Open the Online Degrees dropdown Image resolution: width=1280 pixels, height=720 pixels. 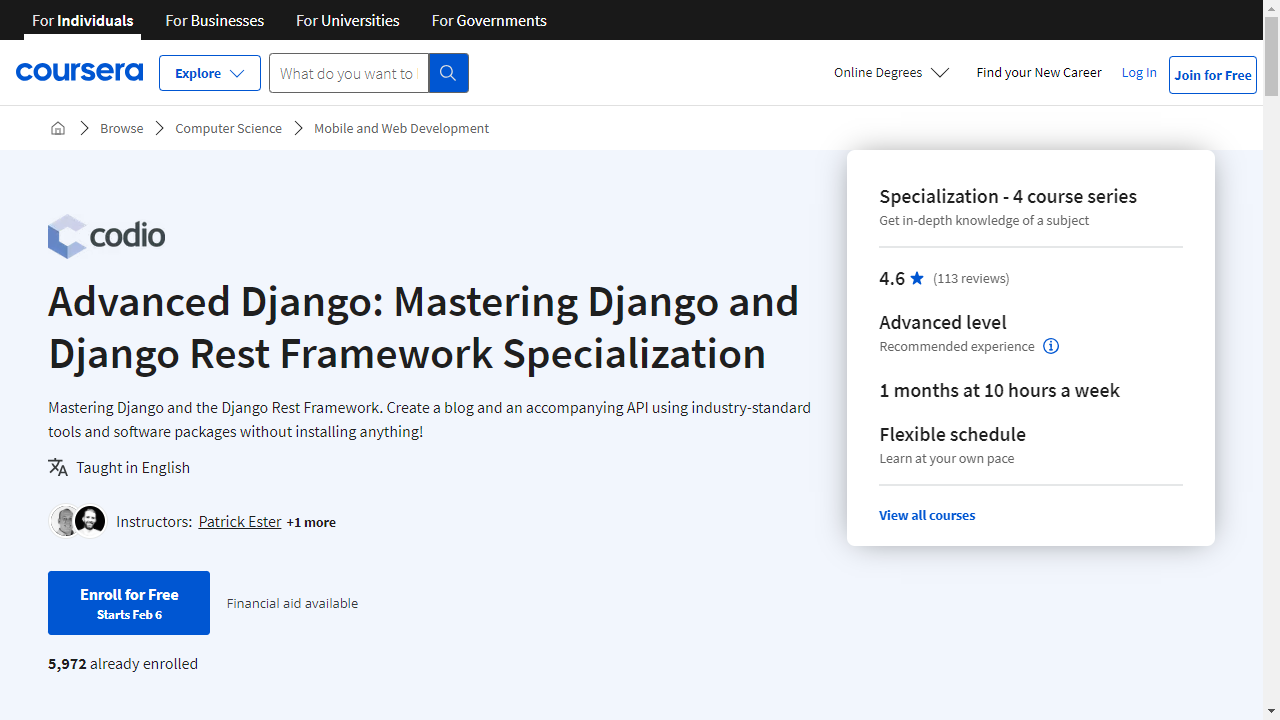[891, 72]
